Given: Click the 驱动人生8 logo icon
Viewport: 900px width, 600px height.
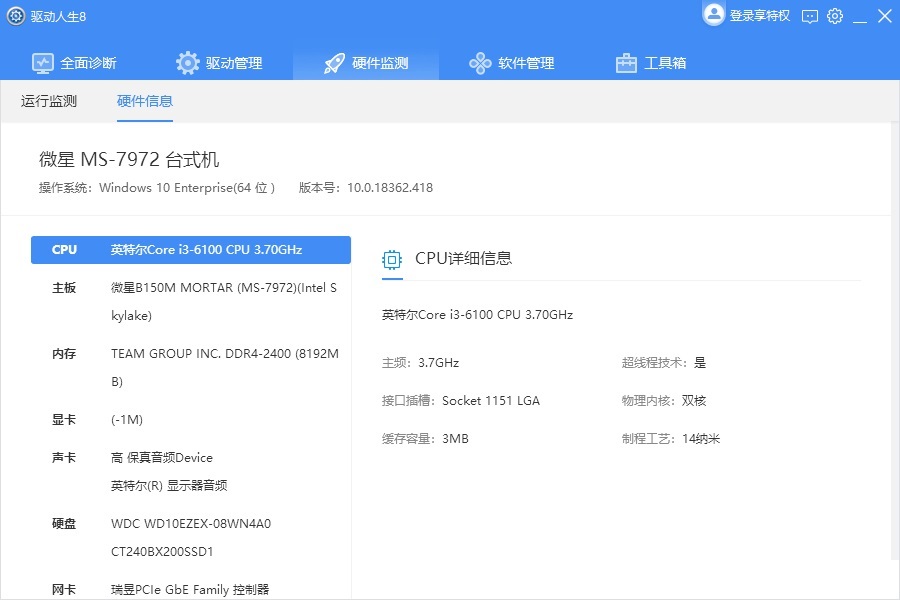Looking at the screenshot, I should (15, 16).
